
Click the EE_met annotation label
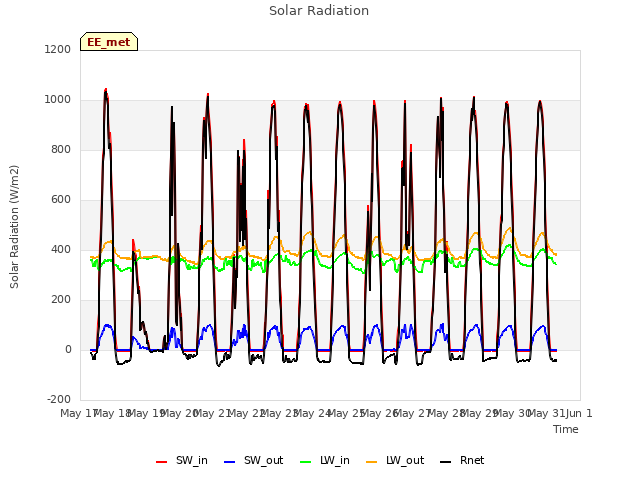[109, 42]
